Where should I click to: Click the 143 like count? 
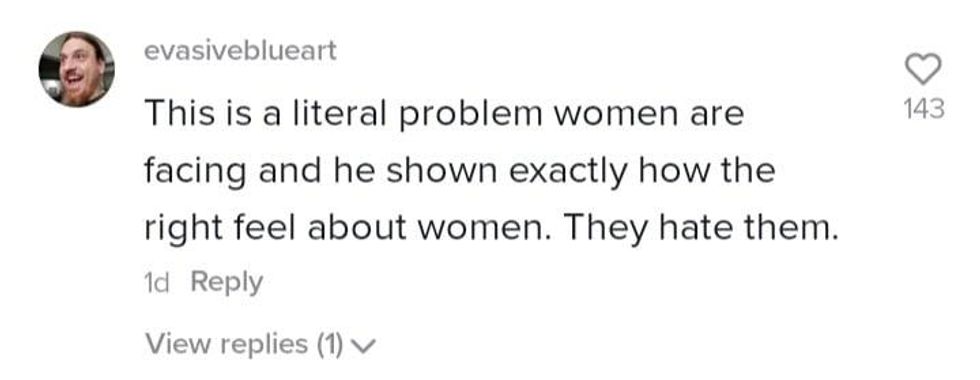pos(924,109)
